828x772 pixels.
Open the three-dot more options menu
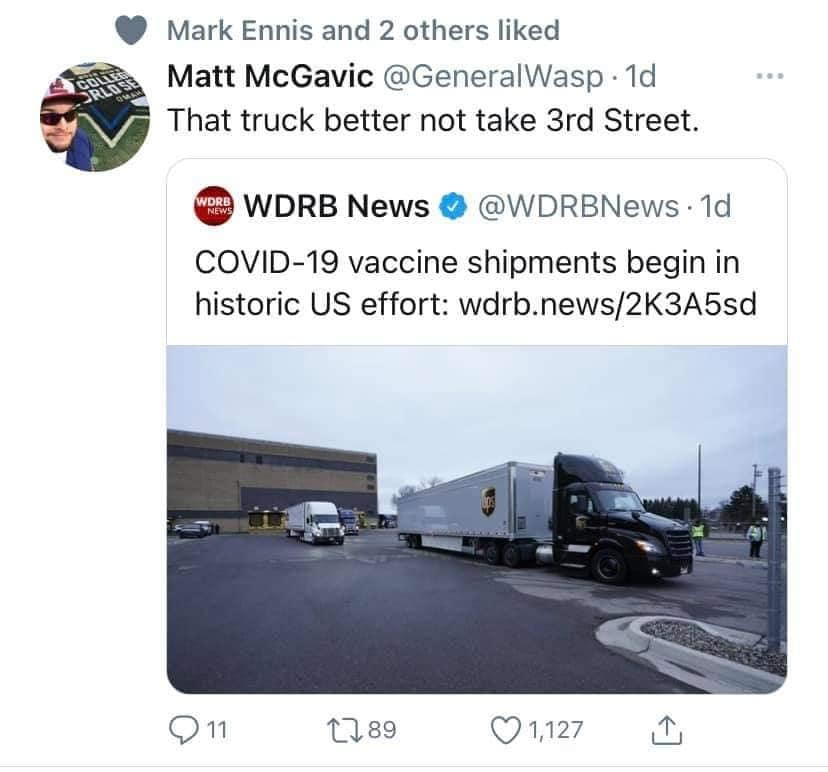pyautogui.click(x=770, y=77)
